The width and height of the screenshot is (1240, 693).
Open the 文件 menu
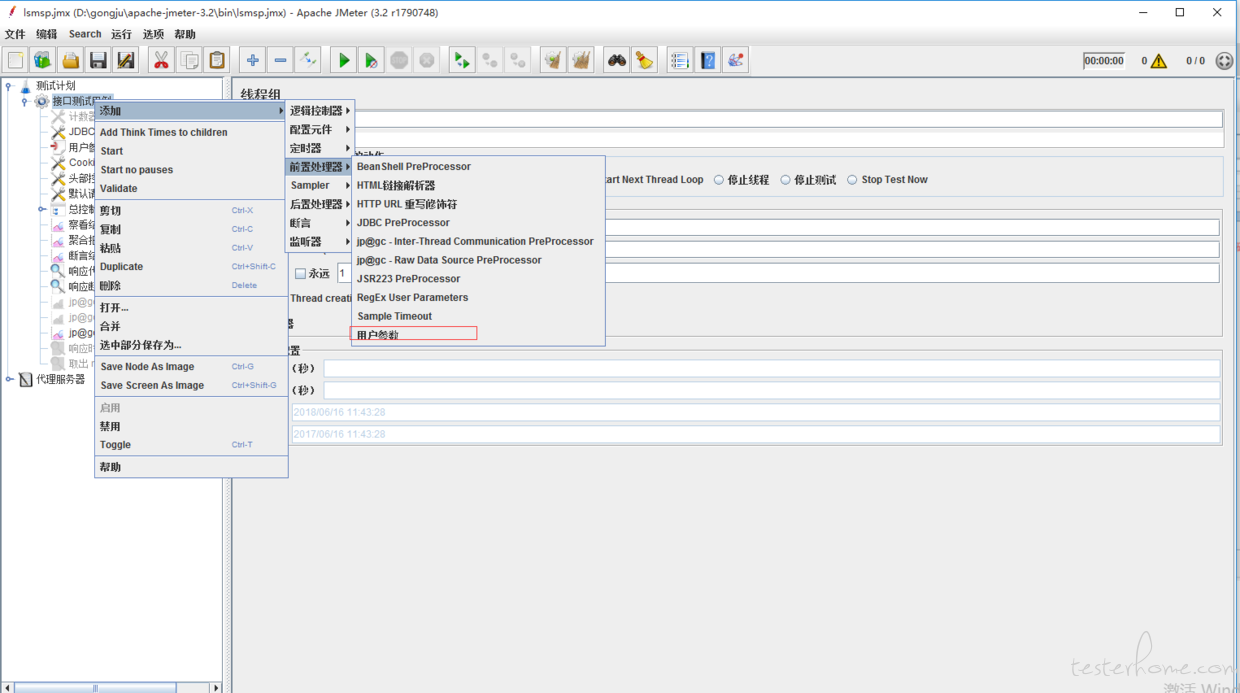(x=15, y=34)
